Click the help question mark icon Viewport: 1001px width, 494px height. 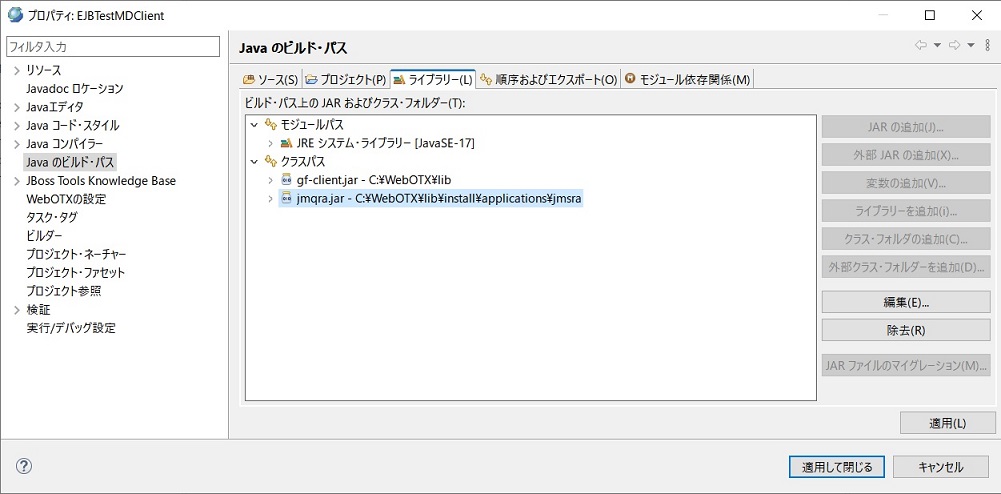point(24,466)
